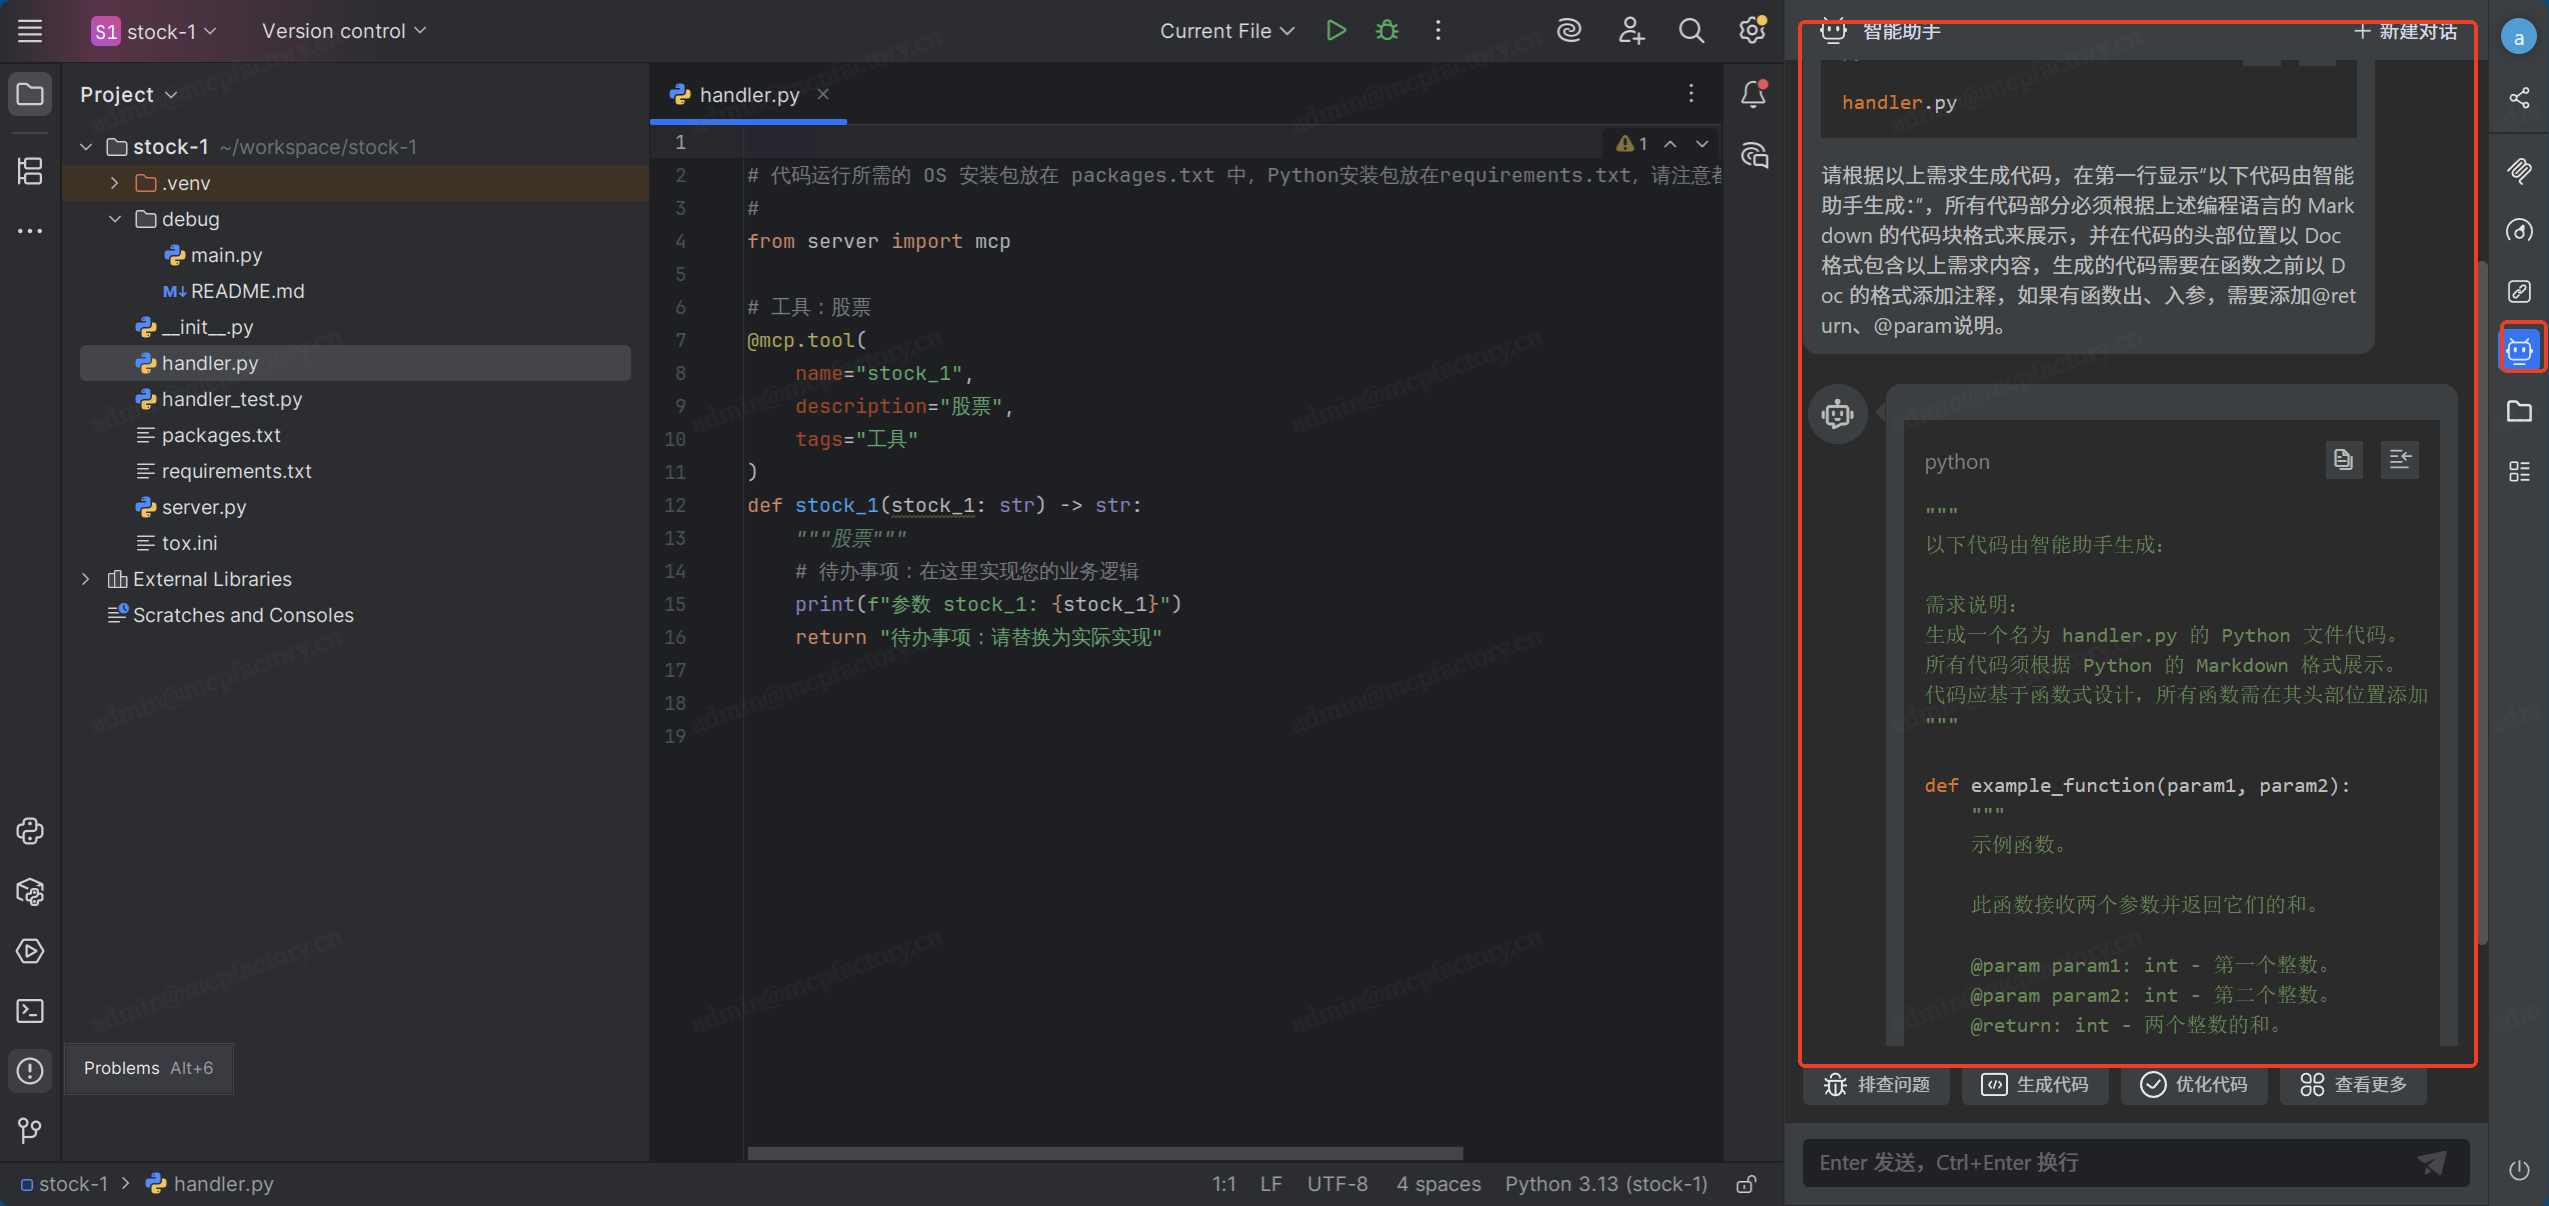The image size is (2549, 1206).
Task: Open the Version control dropdown
Action: 344,31
